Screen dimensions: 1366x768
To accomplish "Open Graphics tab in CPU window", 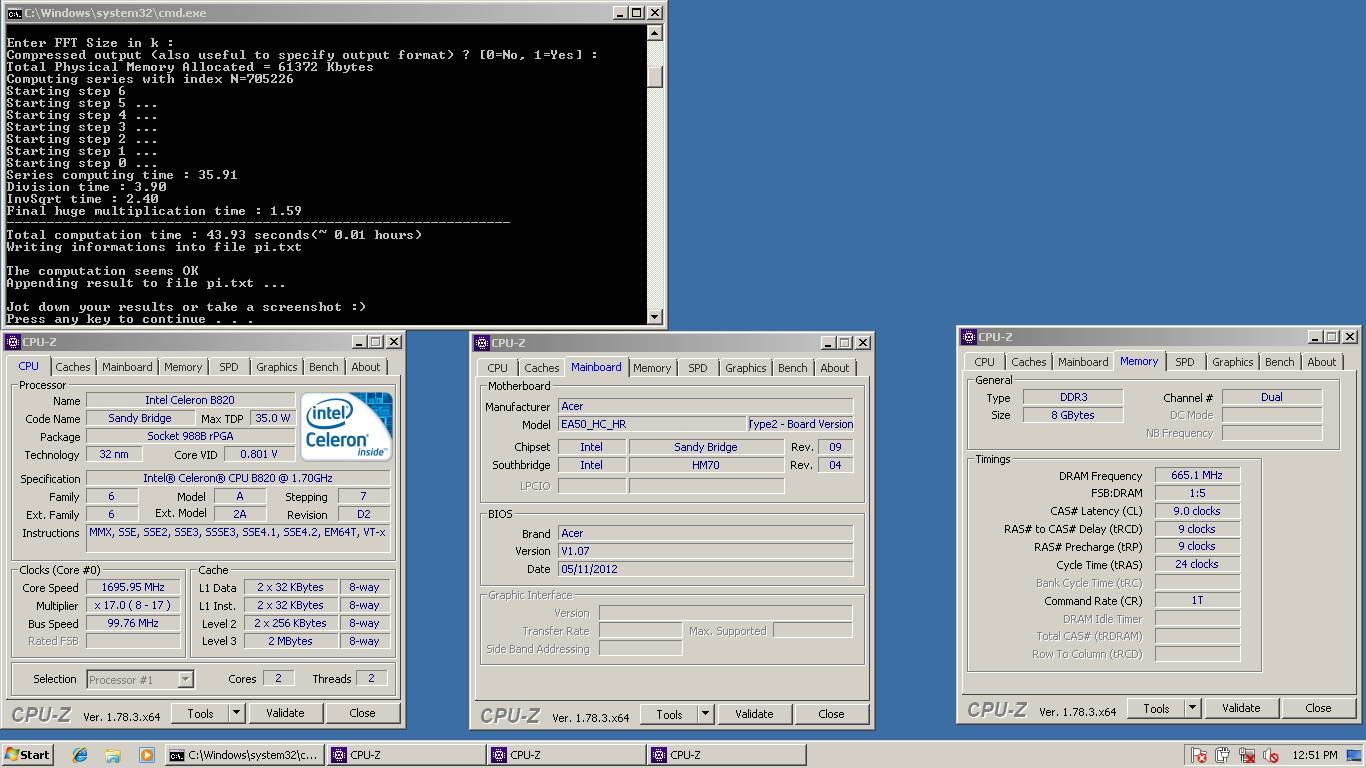I will [277, 367].
